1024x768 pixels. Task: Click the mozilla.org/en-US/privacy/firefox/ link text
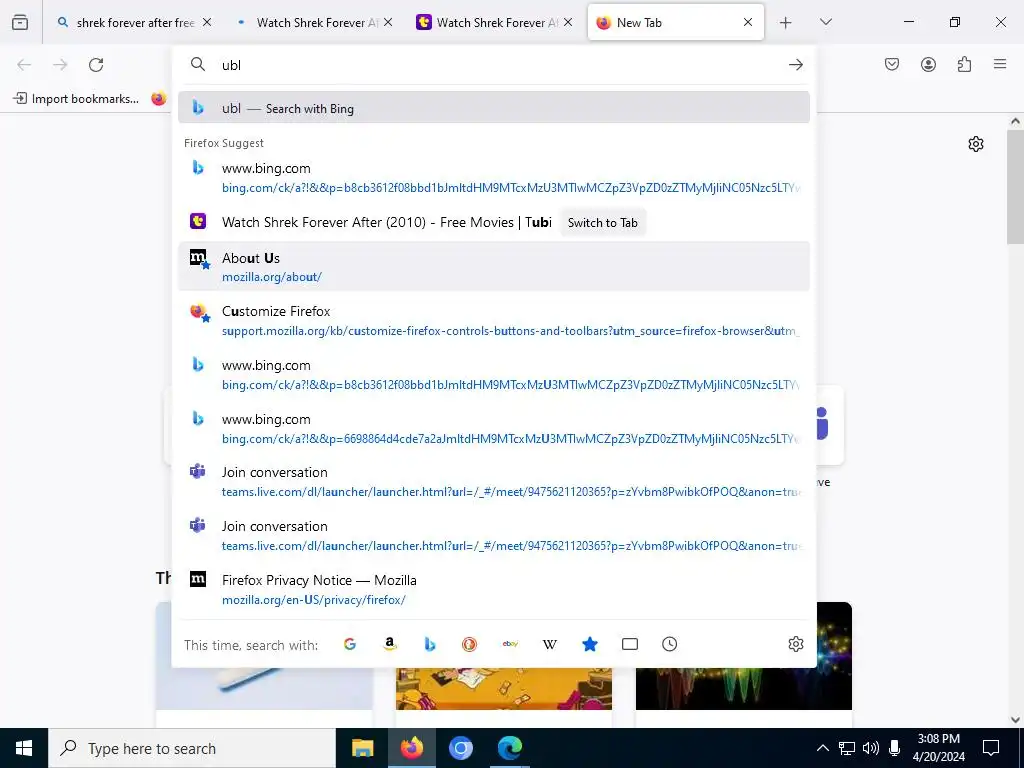click(313, 600)
